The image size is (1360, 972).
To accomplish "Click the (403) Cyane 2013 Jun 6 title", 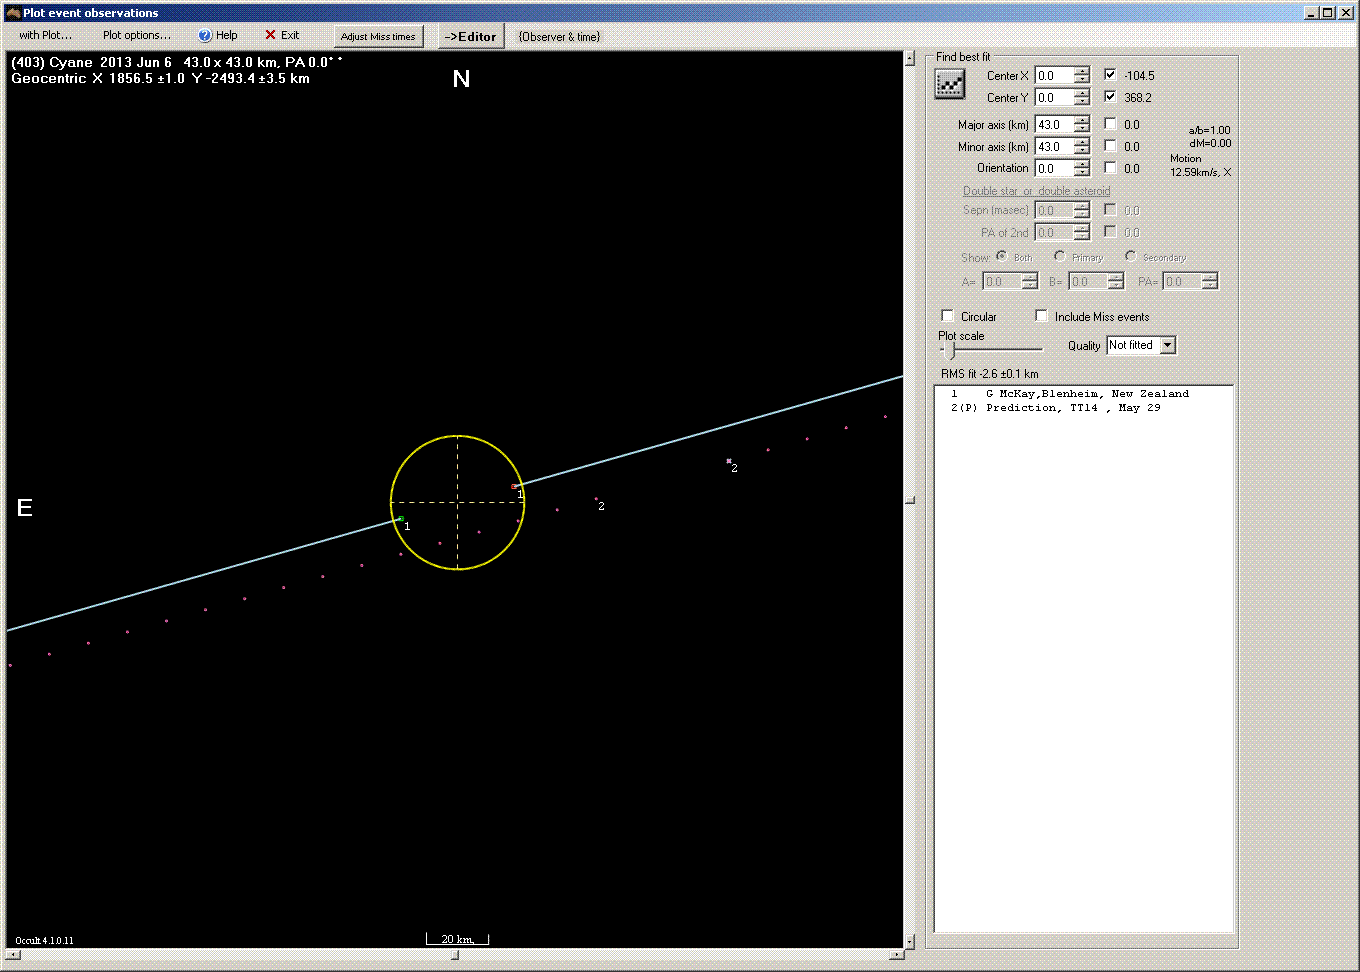I will pos(177,62).
